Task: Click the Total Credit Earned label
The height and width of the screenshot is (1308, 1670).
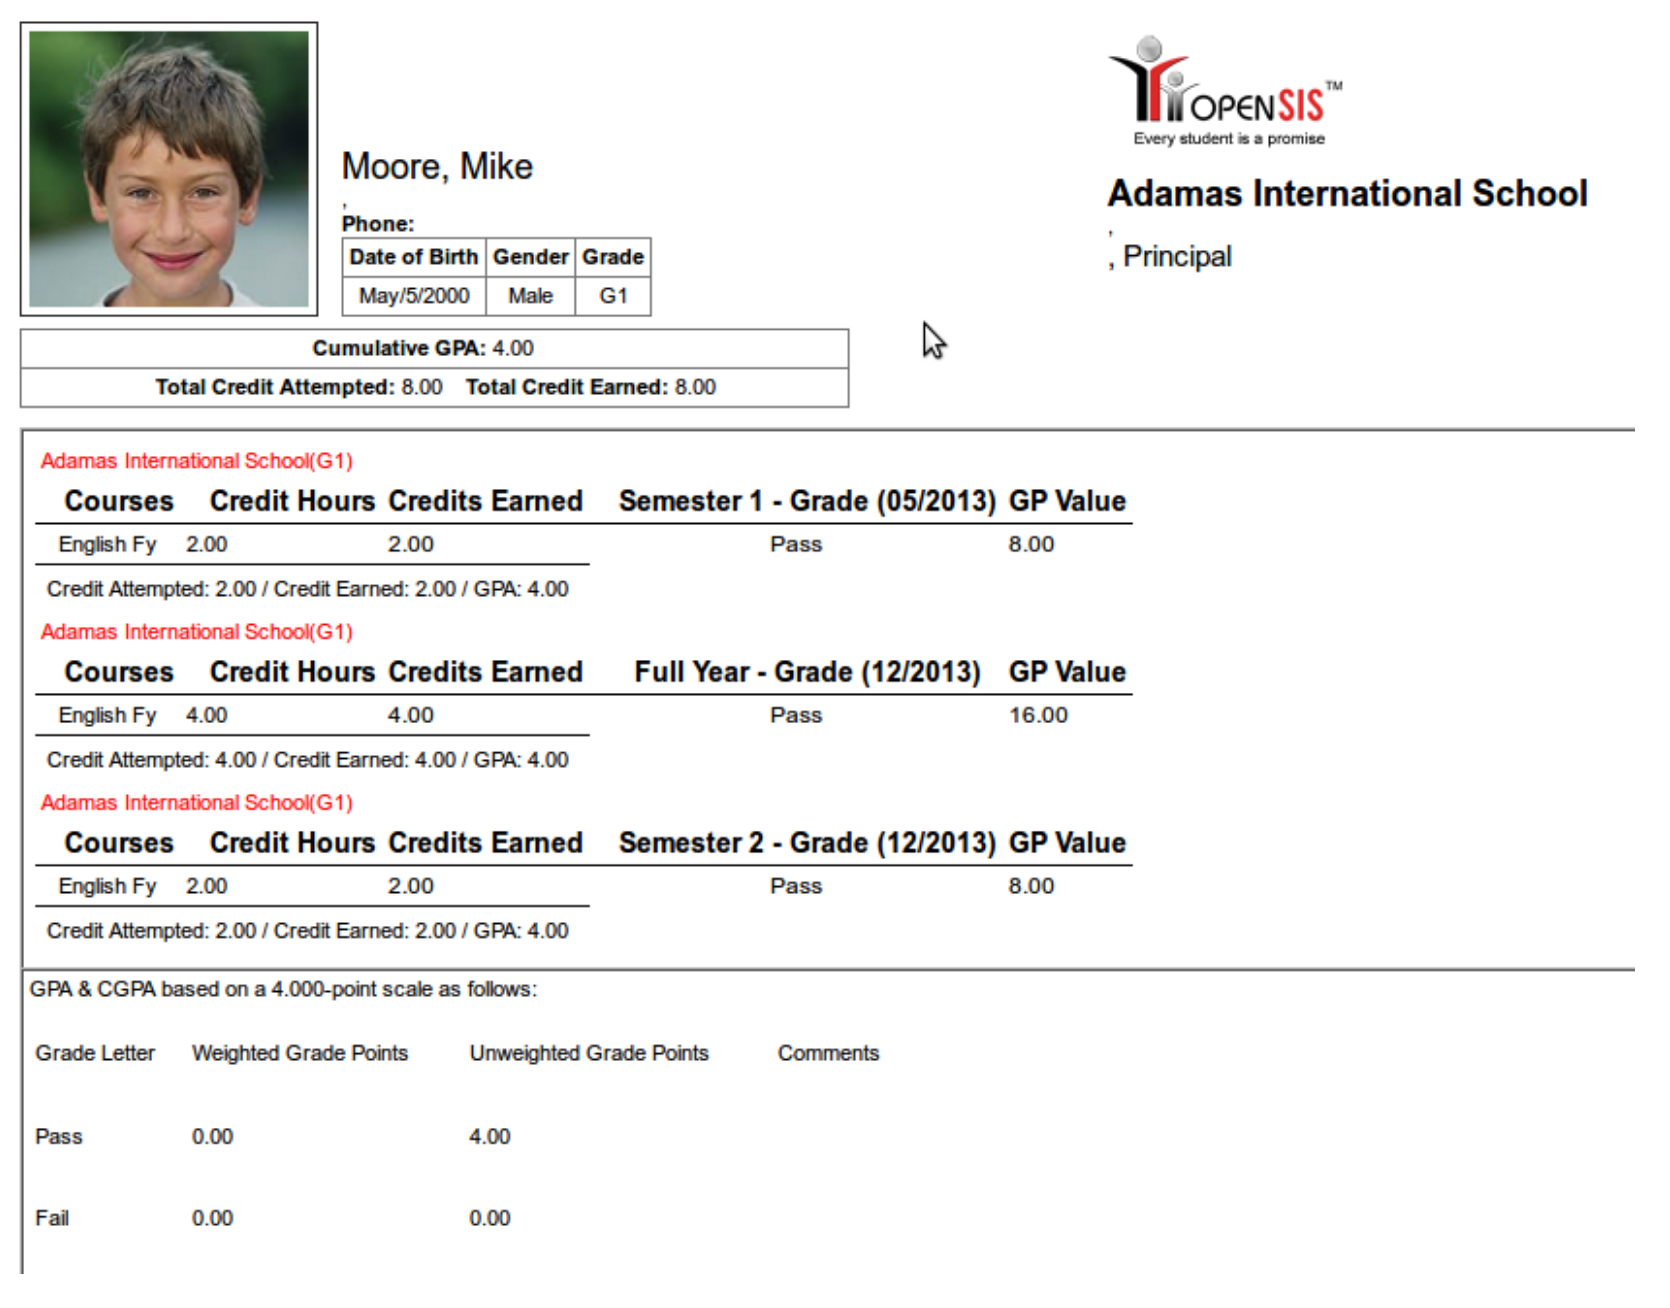Action: tap(566, 387)
